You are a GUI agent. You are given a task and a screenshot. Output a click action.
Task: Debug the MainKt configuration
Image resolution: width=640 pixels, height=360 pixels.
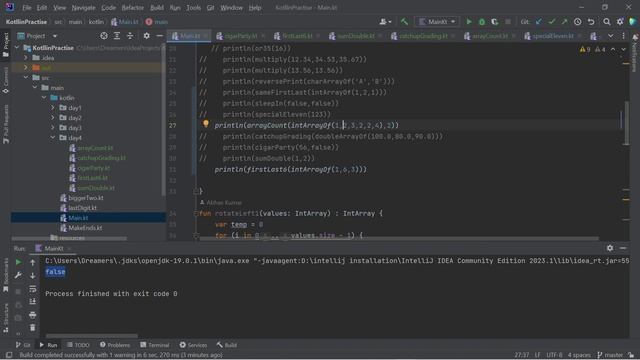pos(482,22)
